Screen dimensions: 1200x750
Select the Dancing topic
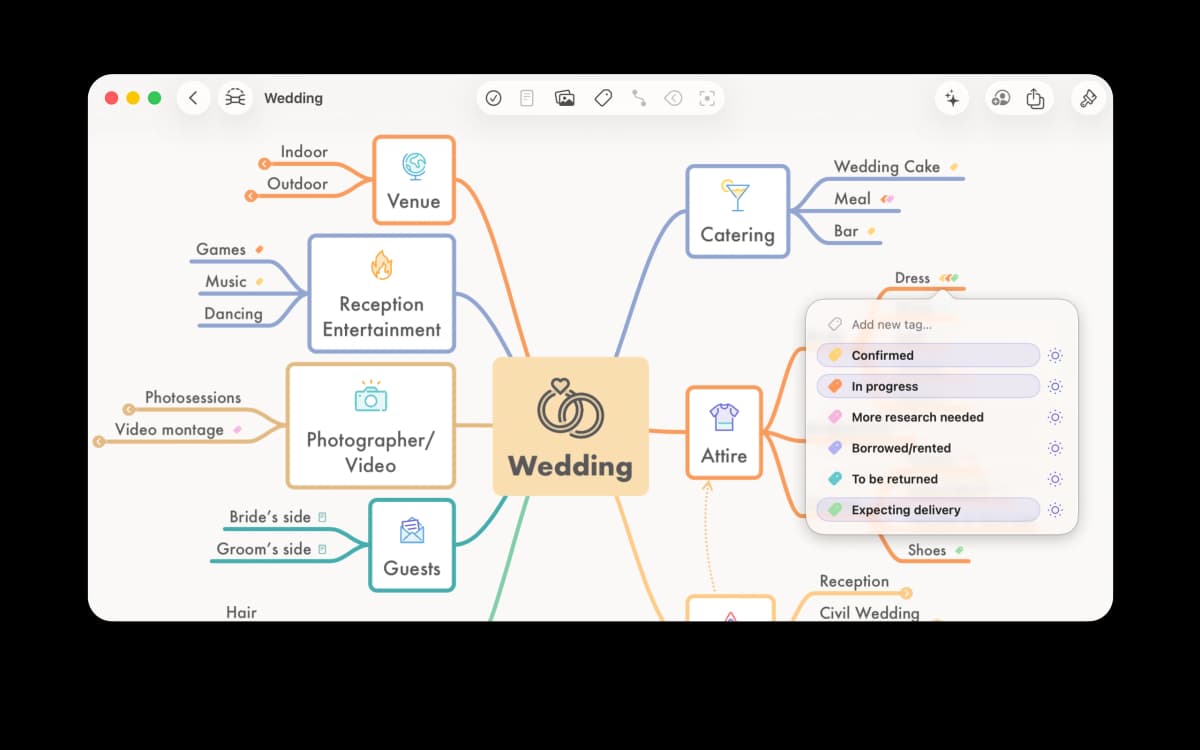click(x=233, y=313)
